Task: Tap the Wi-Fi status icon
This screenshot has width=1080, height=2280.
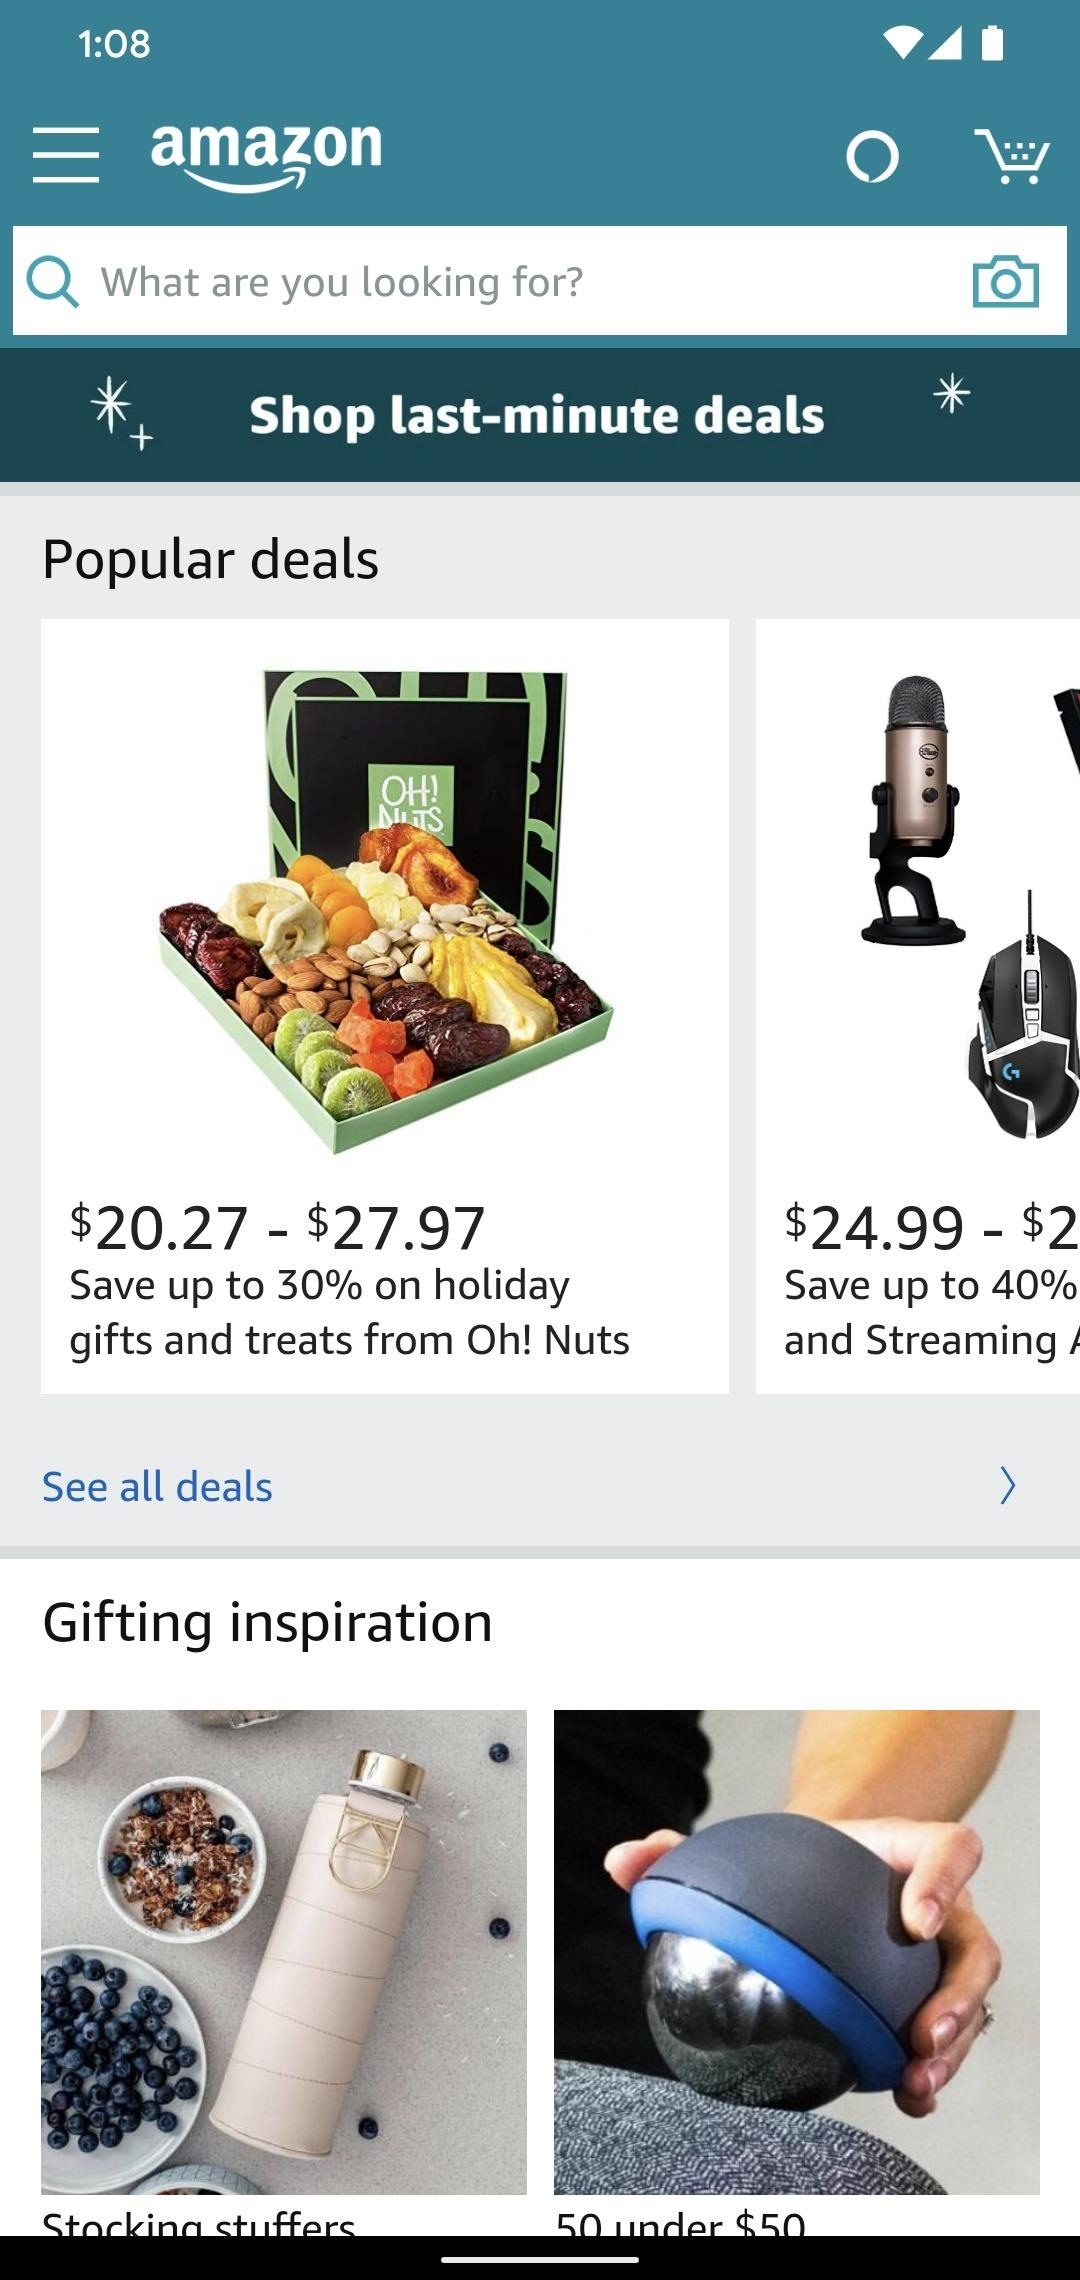Action: 902,43
